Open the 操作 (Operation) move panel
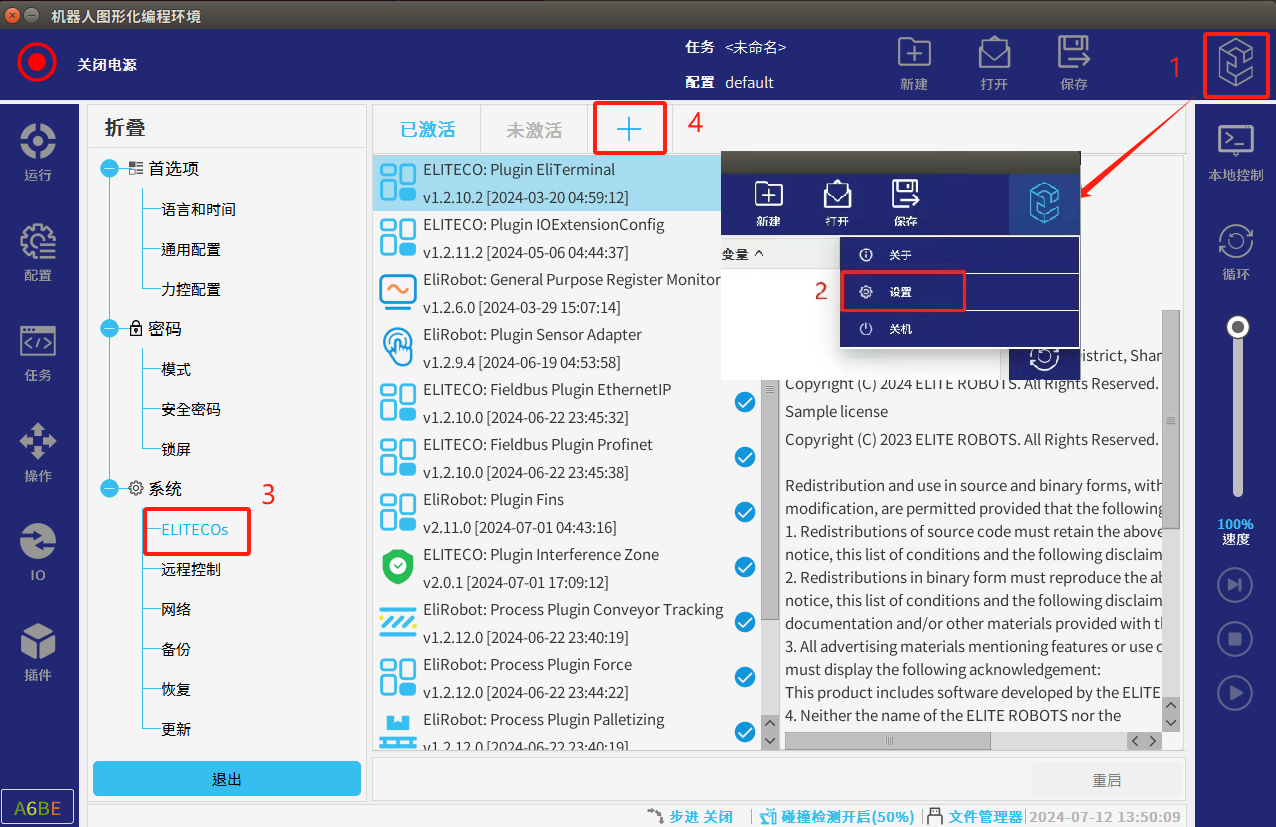Image resolution: width=1276 pixels, height=827 pixels. (x=38, y=451)
